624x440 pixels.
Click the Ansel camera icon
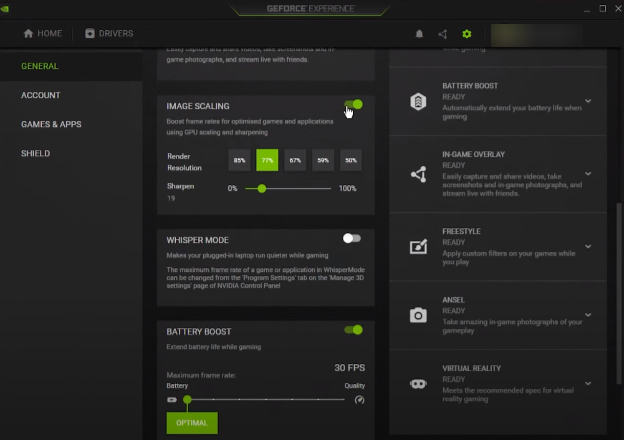pyautogui.click(x=418, y=315)
